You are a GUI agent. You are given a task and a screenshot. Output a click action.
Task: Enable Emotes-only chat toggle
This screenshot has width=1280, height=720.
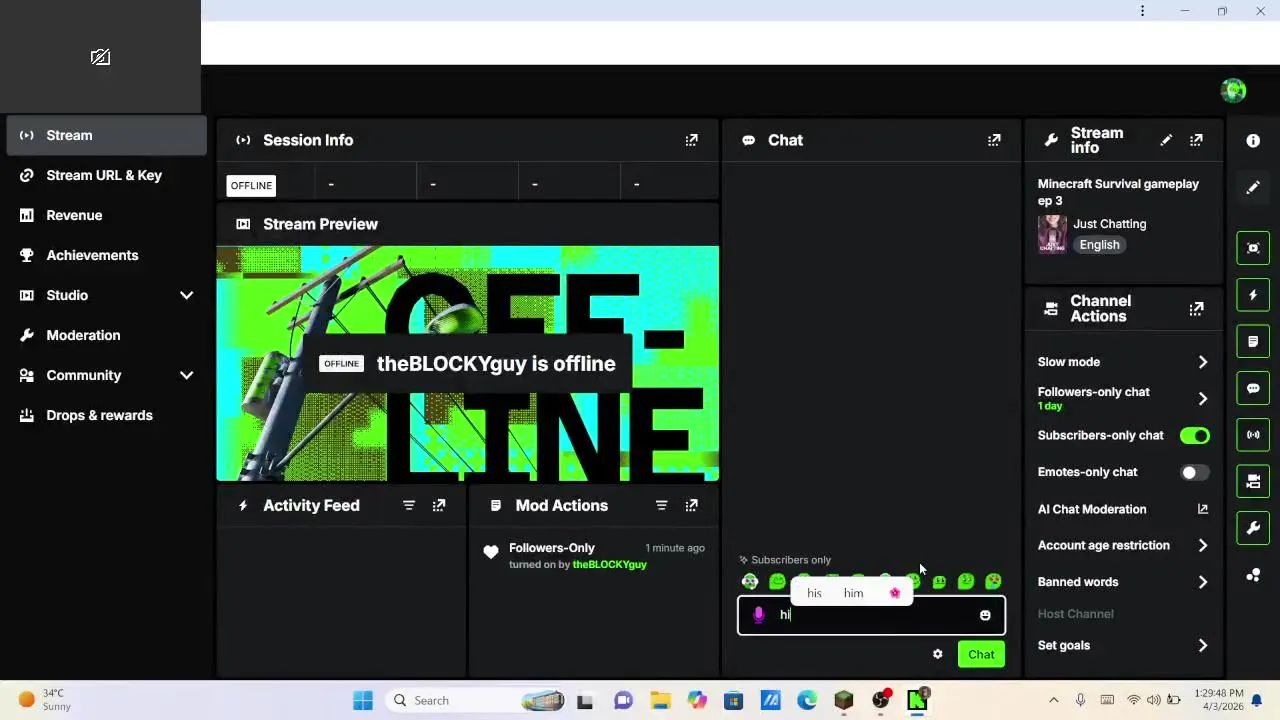click(x=1195, y=472)
